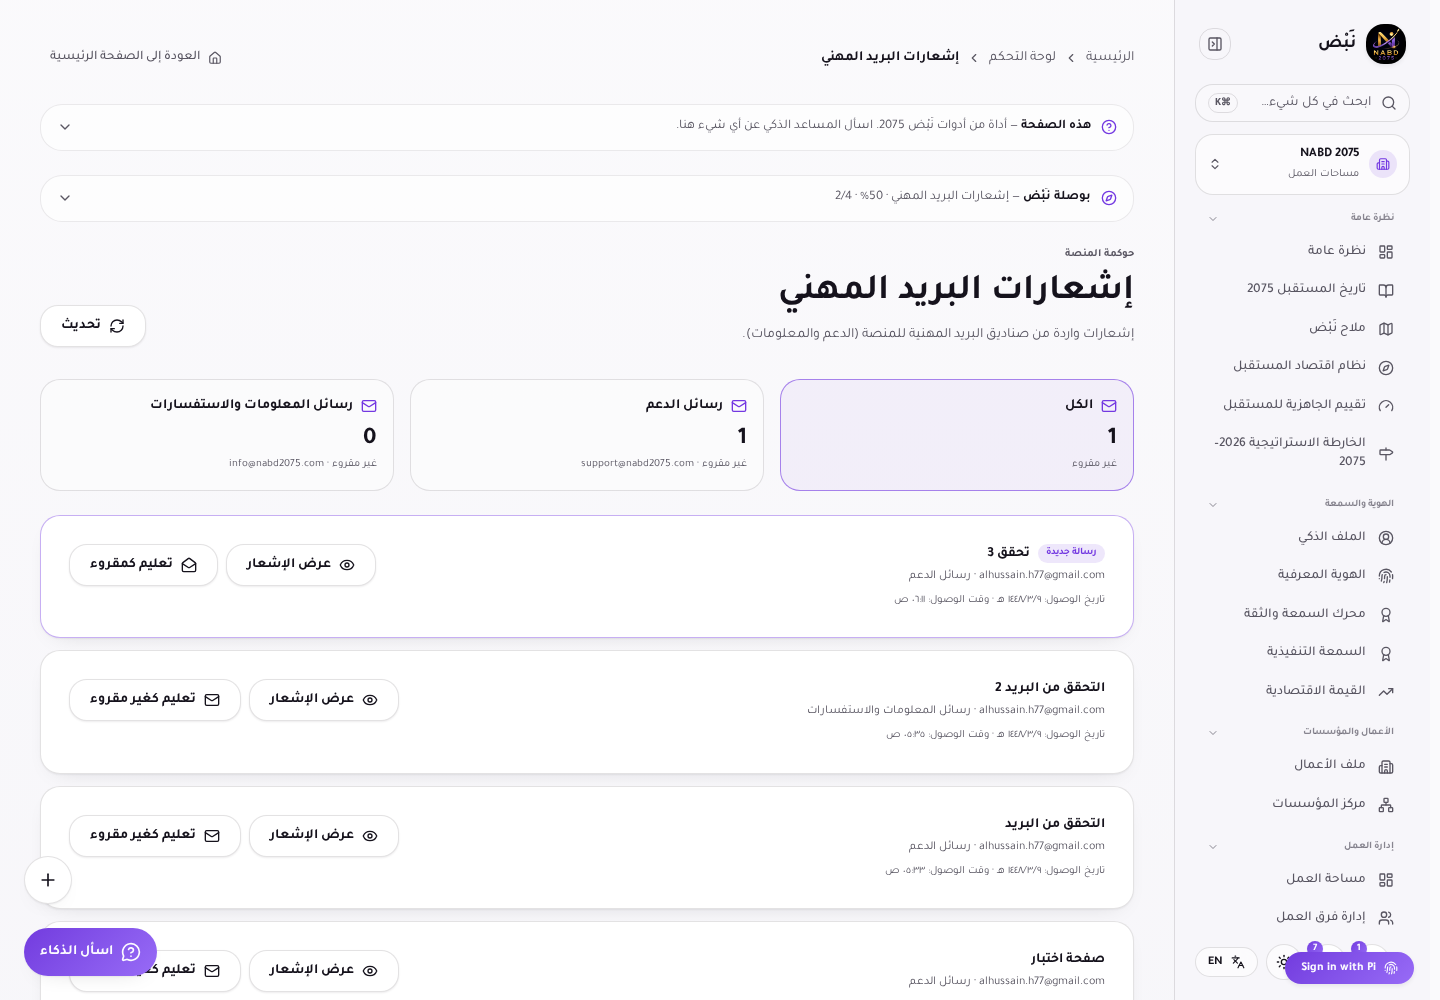Go to ملاح نَبْض navigator page
The image size is (1440, 1000).
point(1302,328)
